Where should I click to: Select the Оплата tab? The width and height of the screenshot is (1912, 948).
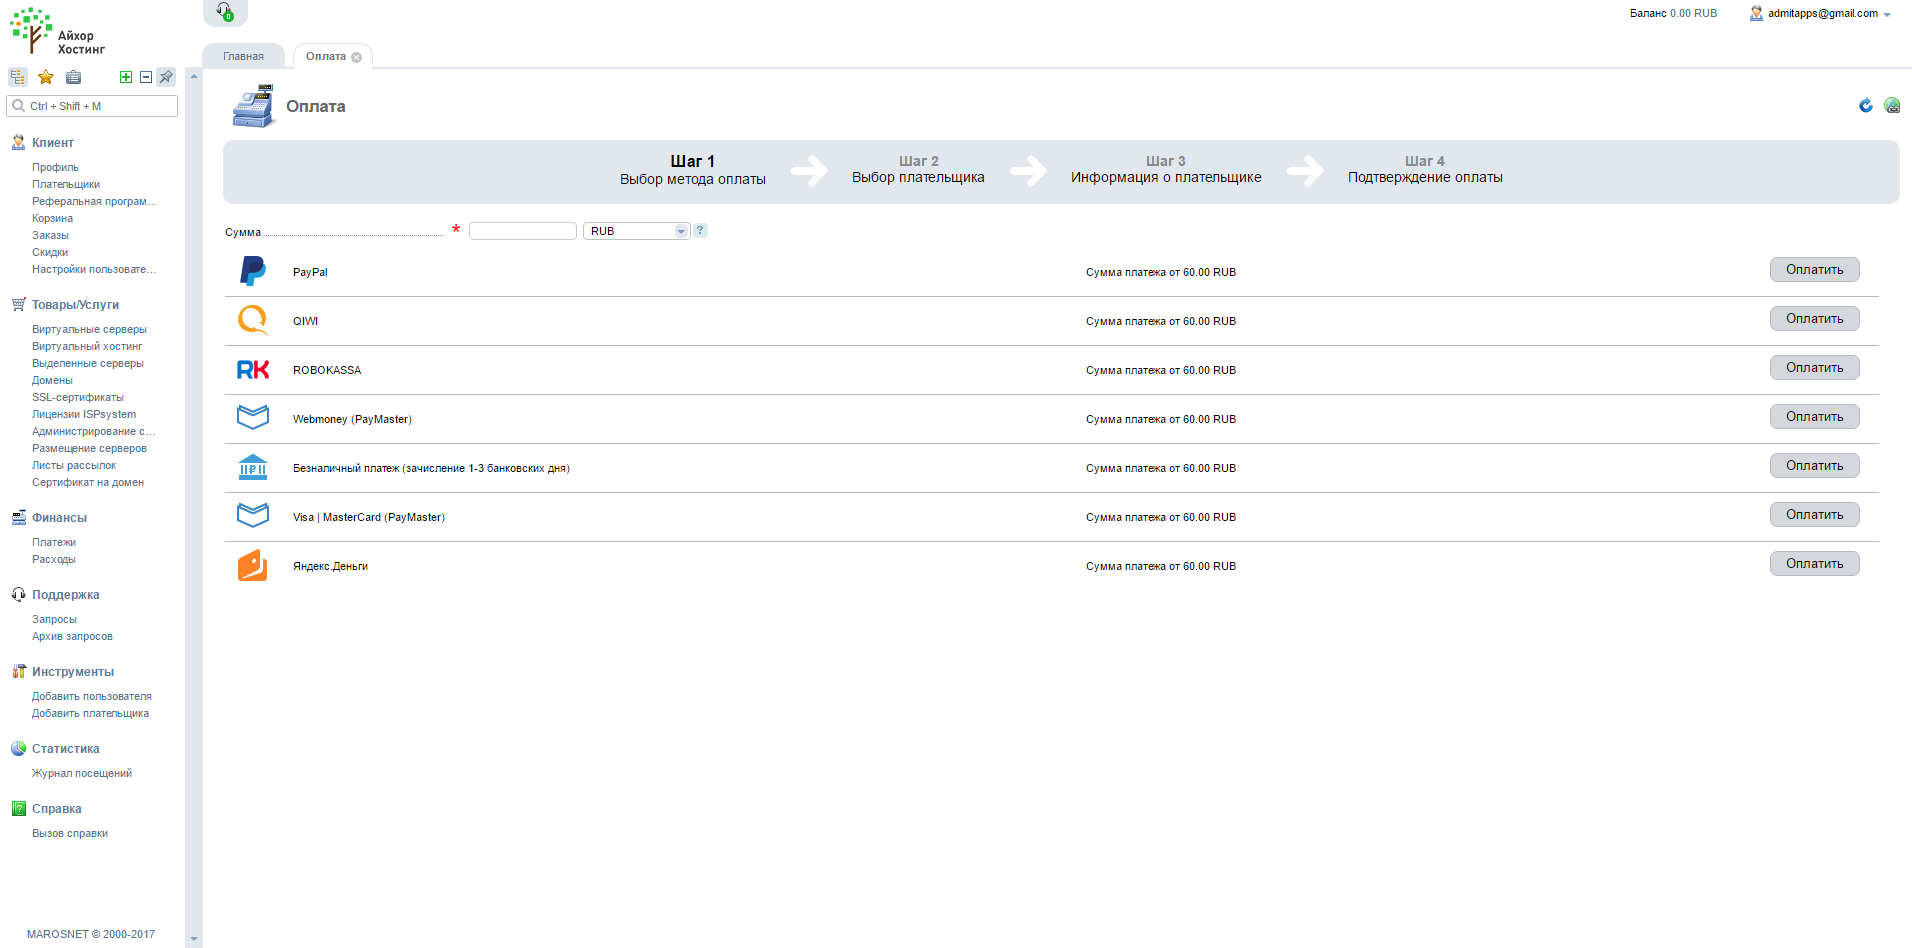tap(326, 56)
